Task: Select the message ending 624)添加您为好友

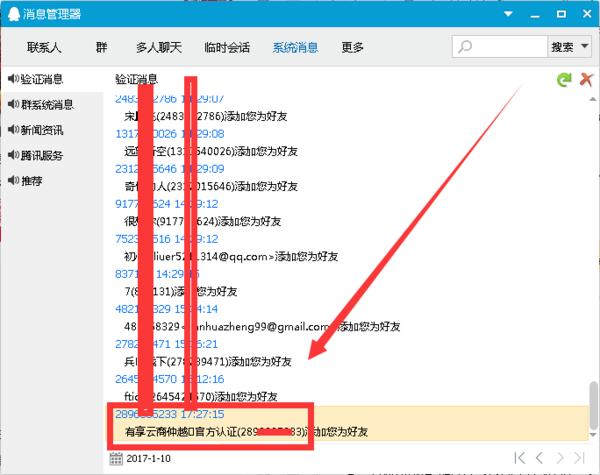Action: click(x=203, y=221)
